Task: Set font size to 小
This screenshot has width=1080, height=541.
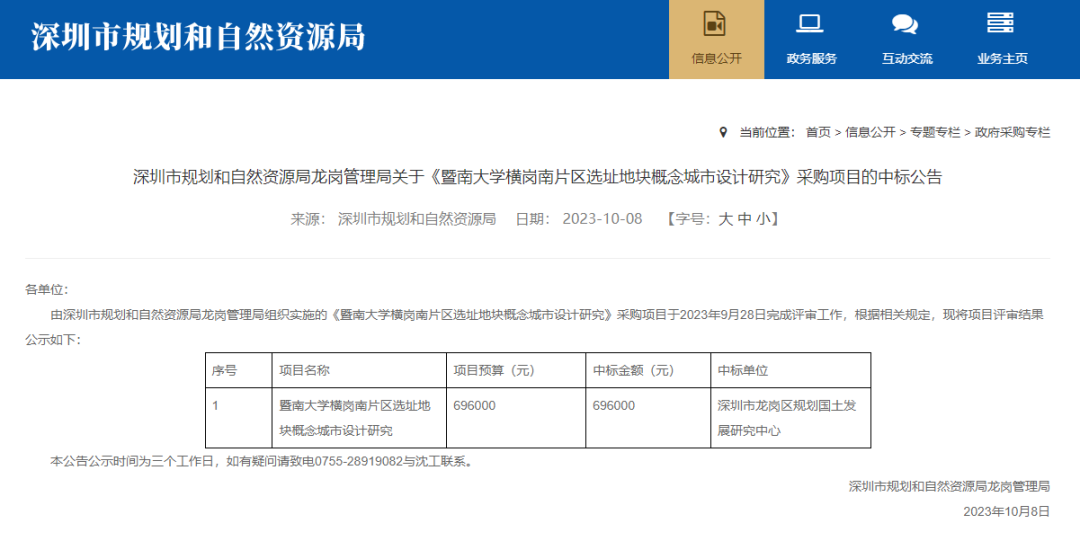Action: pos(763,219)
